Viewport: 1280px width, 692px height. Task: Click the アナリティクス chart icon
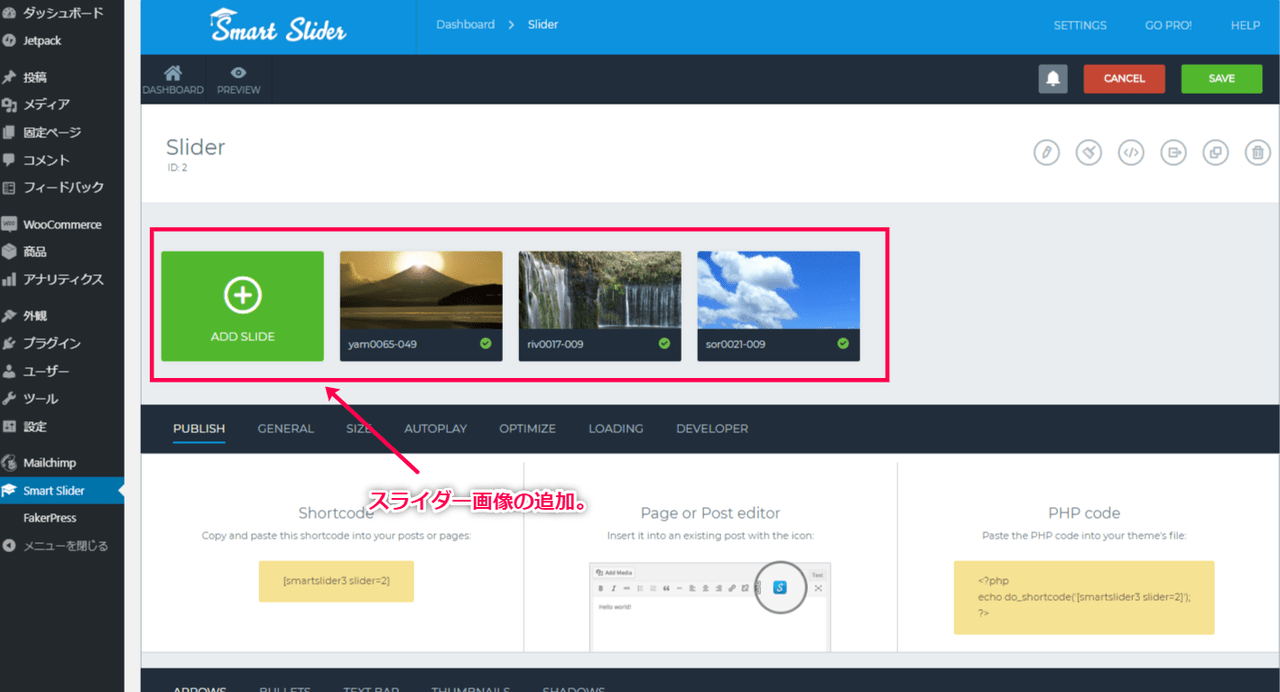[10, 279]
